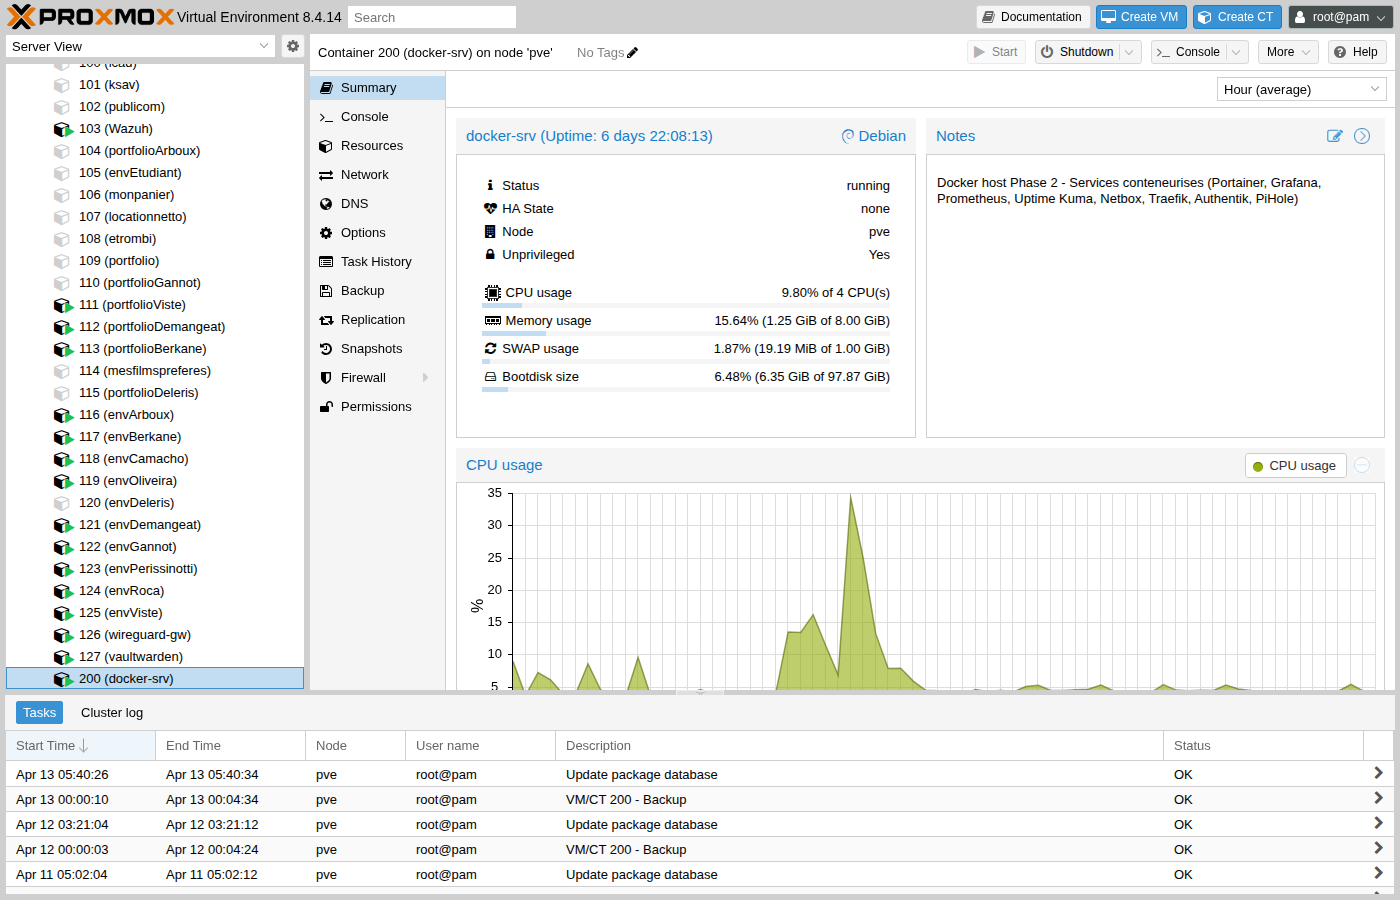
Task: Open the Replication section
Action: [377, 320]
